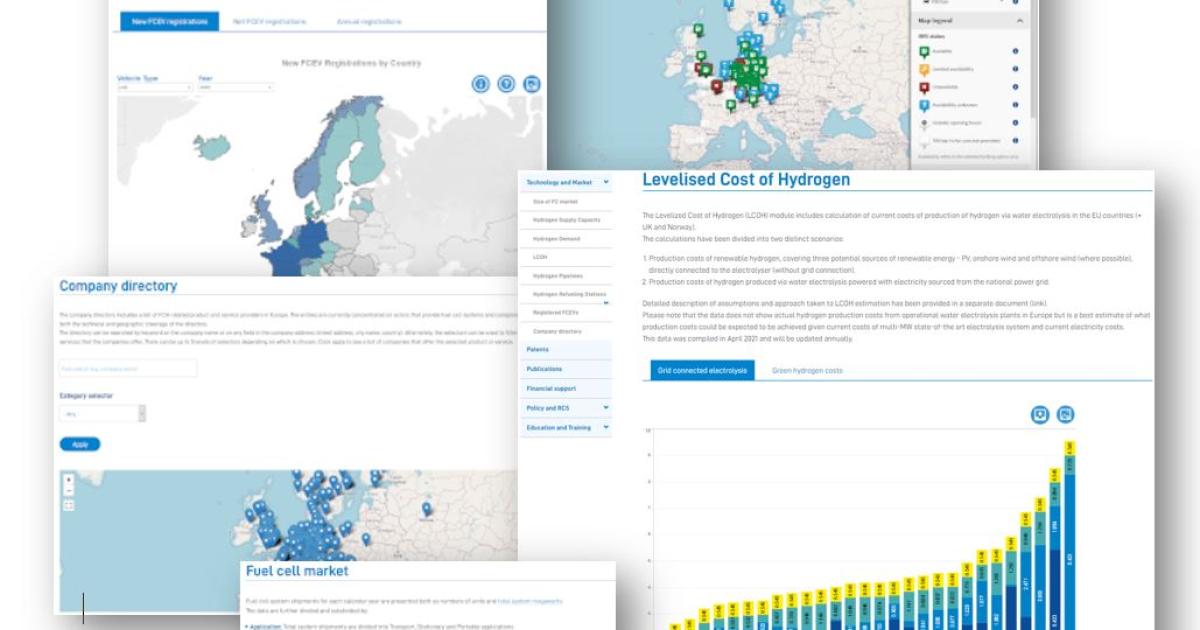Click the info icon above FCEV map
Screen dimensions: 1200x630
(x=480, y=84)
